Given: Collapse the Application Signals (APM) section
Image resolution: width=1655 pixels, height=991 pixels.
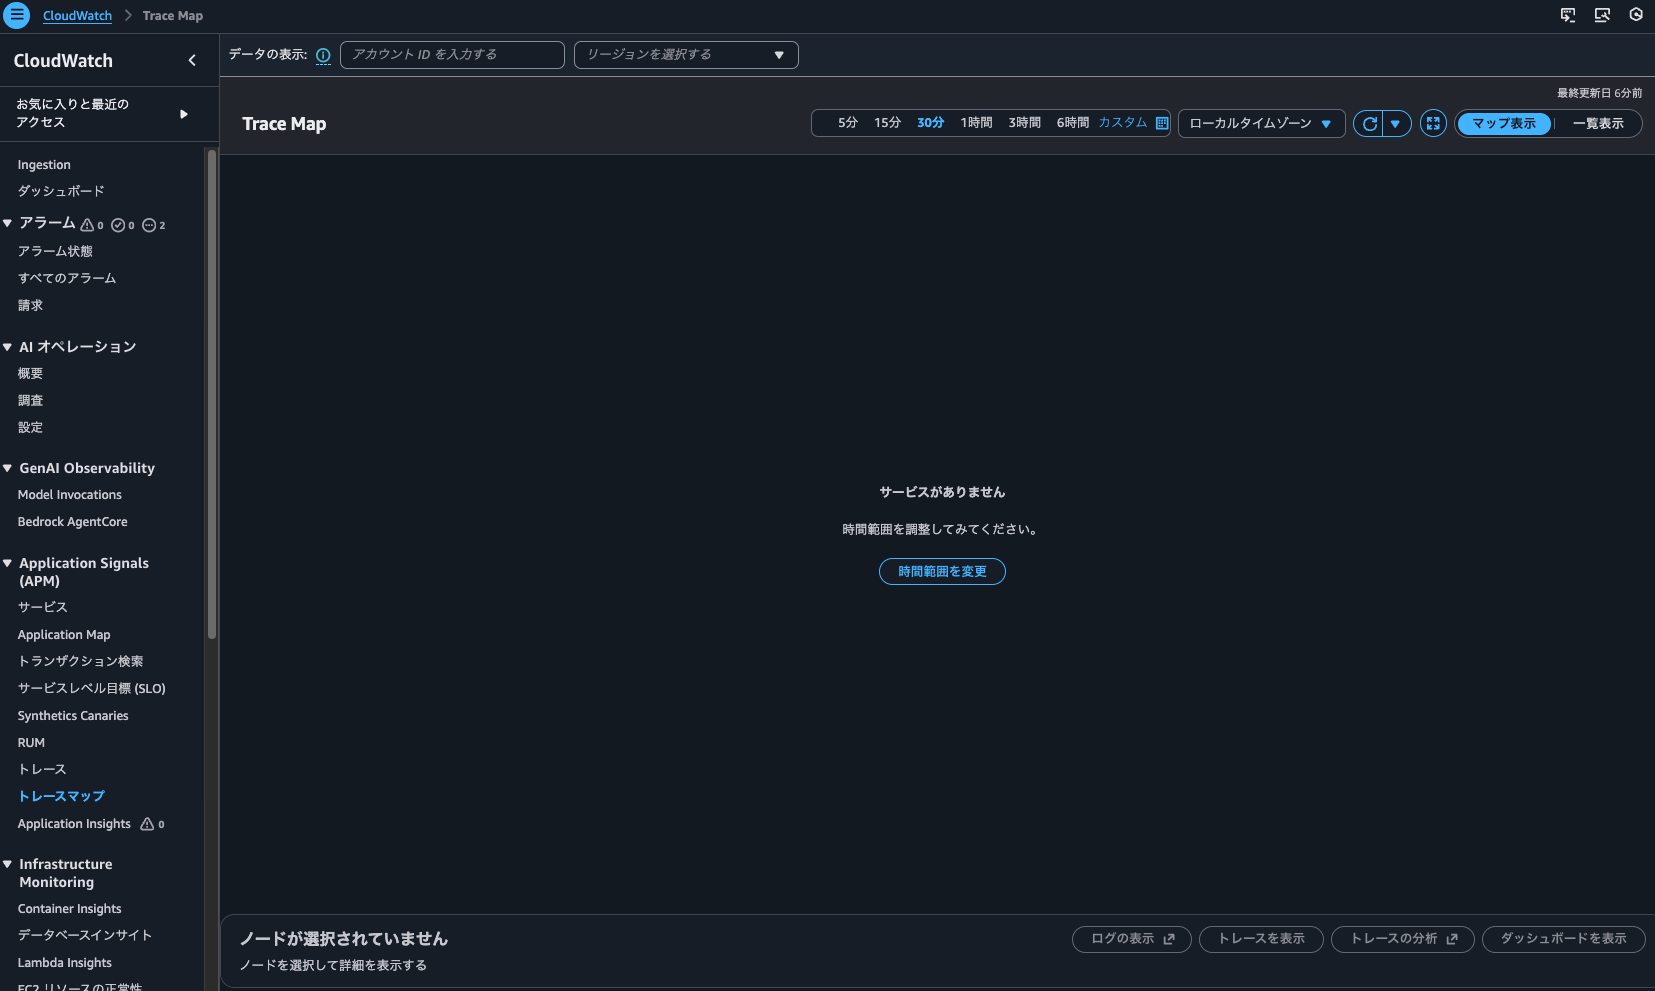Looking at the screenshot, I should tap(8, 562).
